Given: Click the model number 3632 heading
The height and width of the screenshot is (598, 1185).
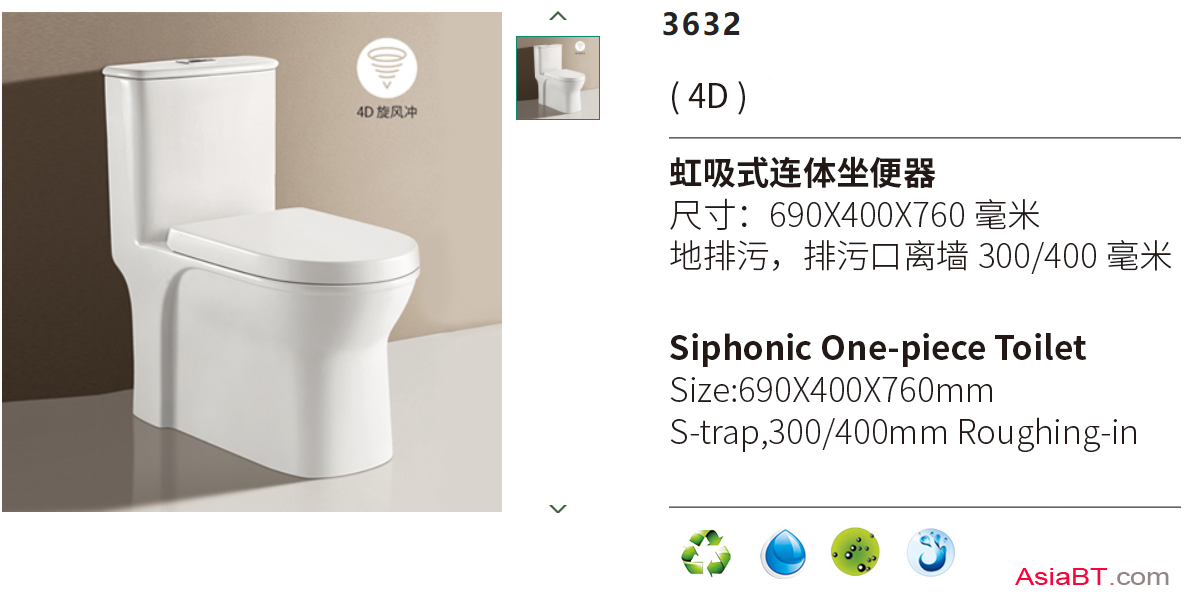Looking at the screenshot, I should [701, 24].
